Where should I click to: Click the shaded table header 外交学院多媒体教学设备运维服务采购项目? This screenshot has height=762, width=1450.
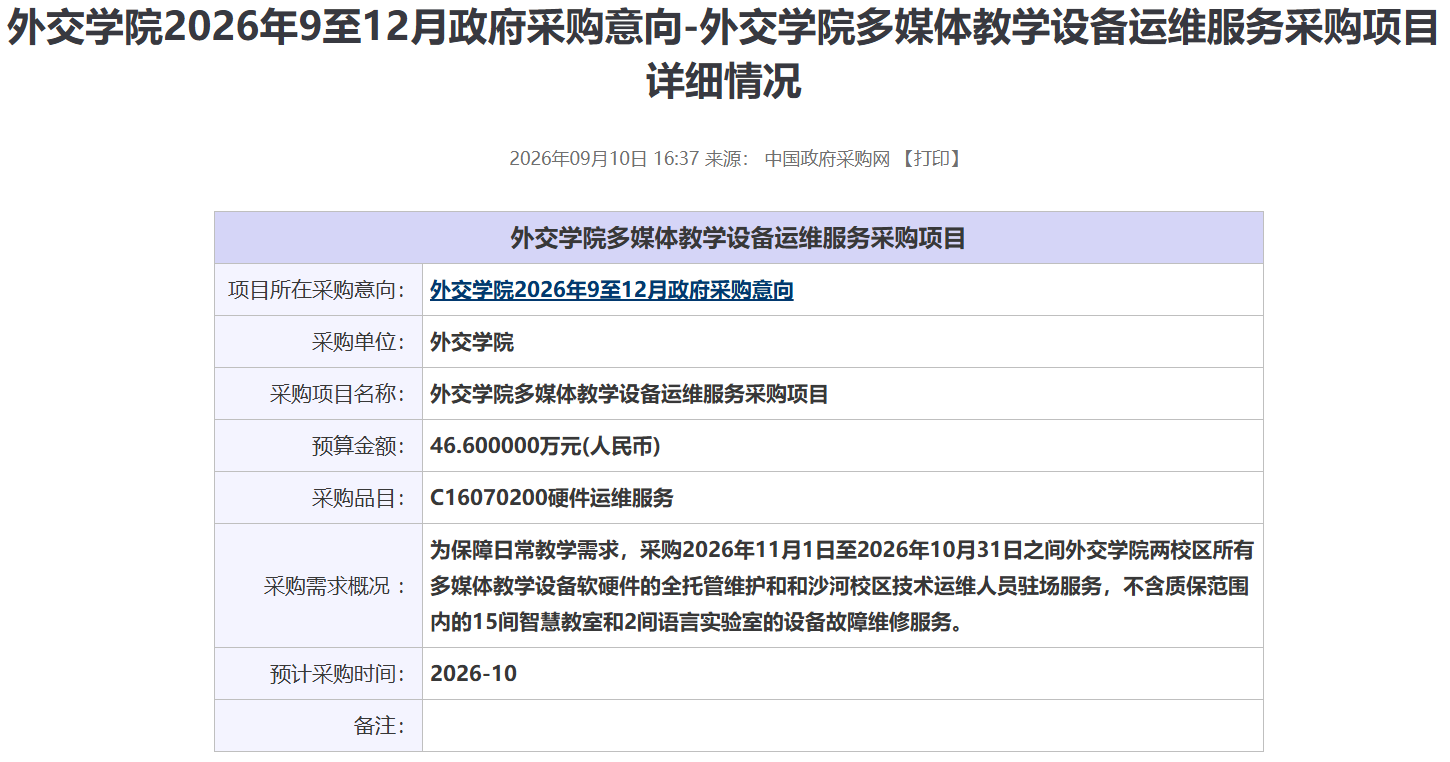pyautogui.click(x=739, y=238)
